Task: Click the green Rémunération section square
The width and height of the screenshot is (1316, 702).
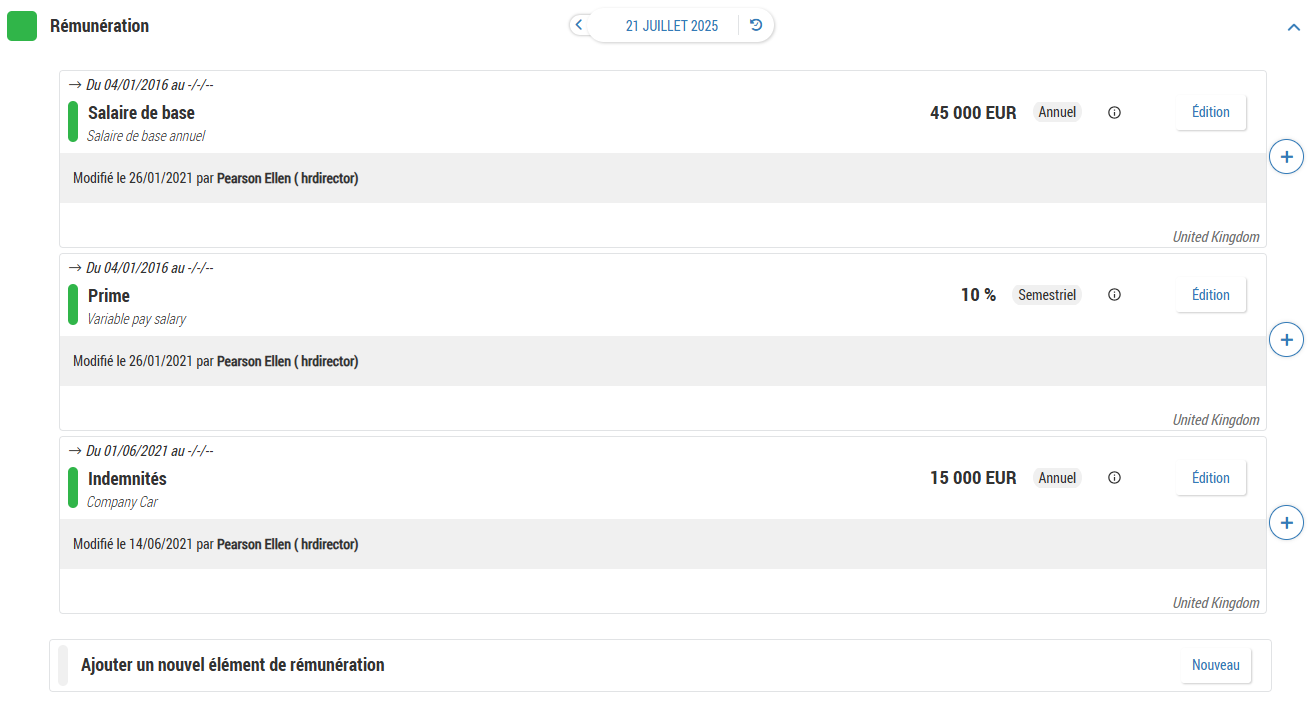Action: 22,26
